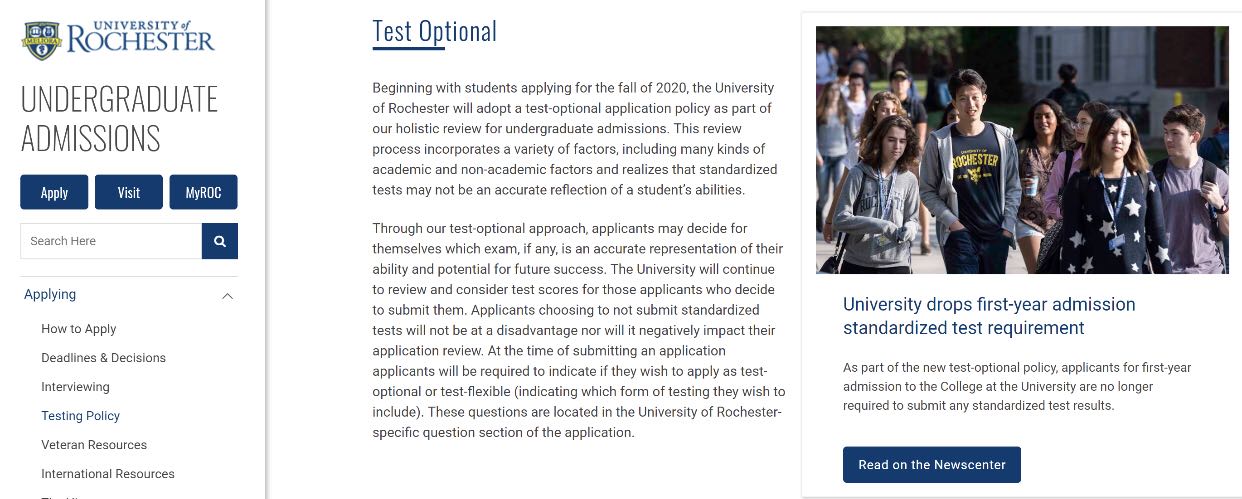The height and width of the screenshot is (499, 1242).
Task: Focus the Search Here input field
Action: [110, 241]
